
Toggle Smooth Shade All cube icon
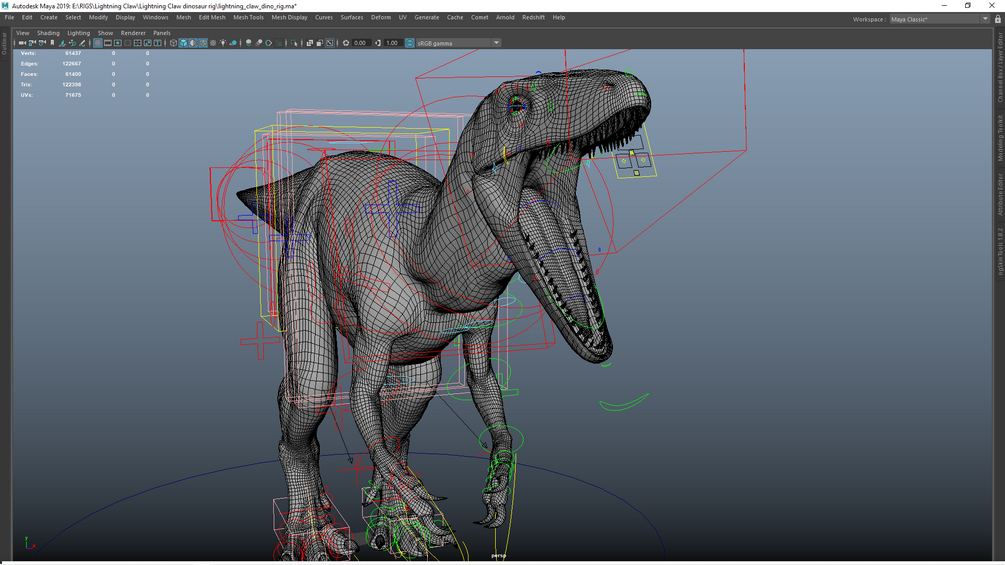click(x=183, y=43)
